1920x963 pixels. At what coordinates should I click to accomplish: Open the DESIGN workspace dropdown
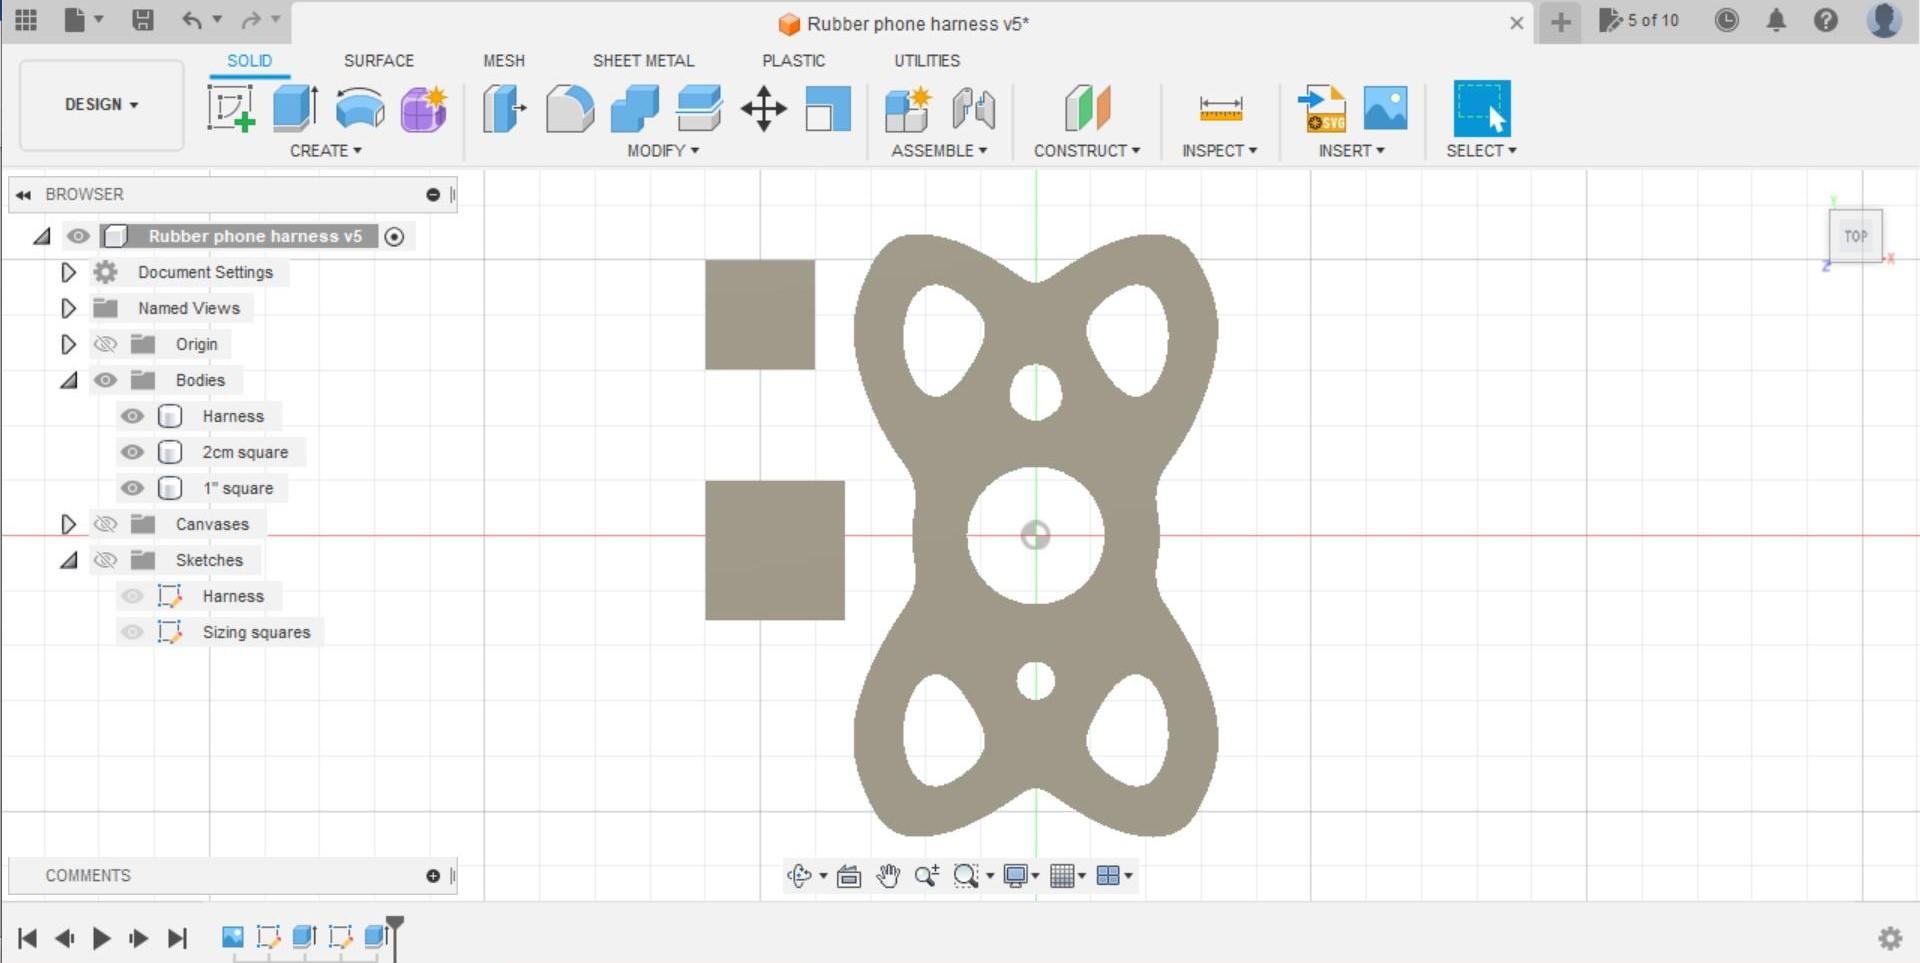(101, 104)
